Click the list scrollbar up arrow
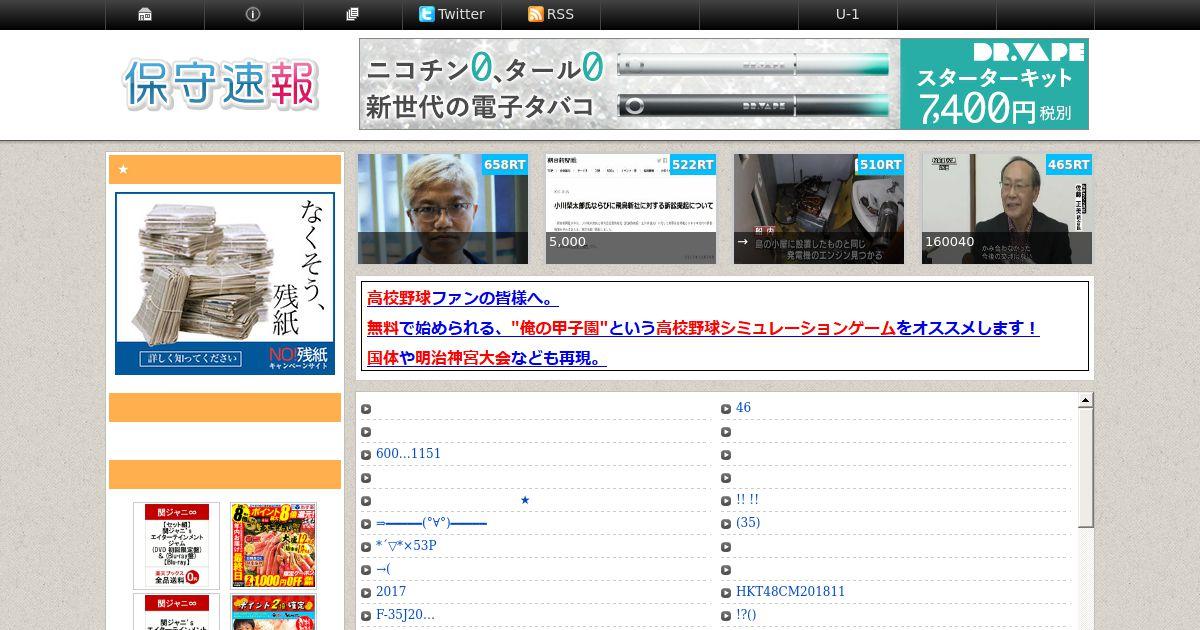Viewport: 1200px width, 630px height. coord(1085,401)
